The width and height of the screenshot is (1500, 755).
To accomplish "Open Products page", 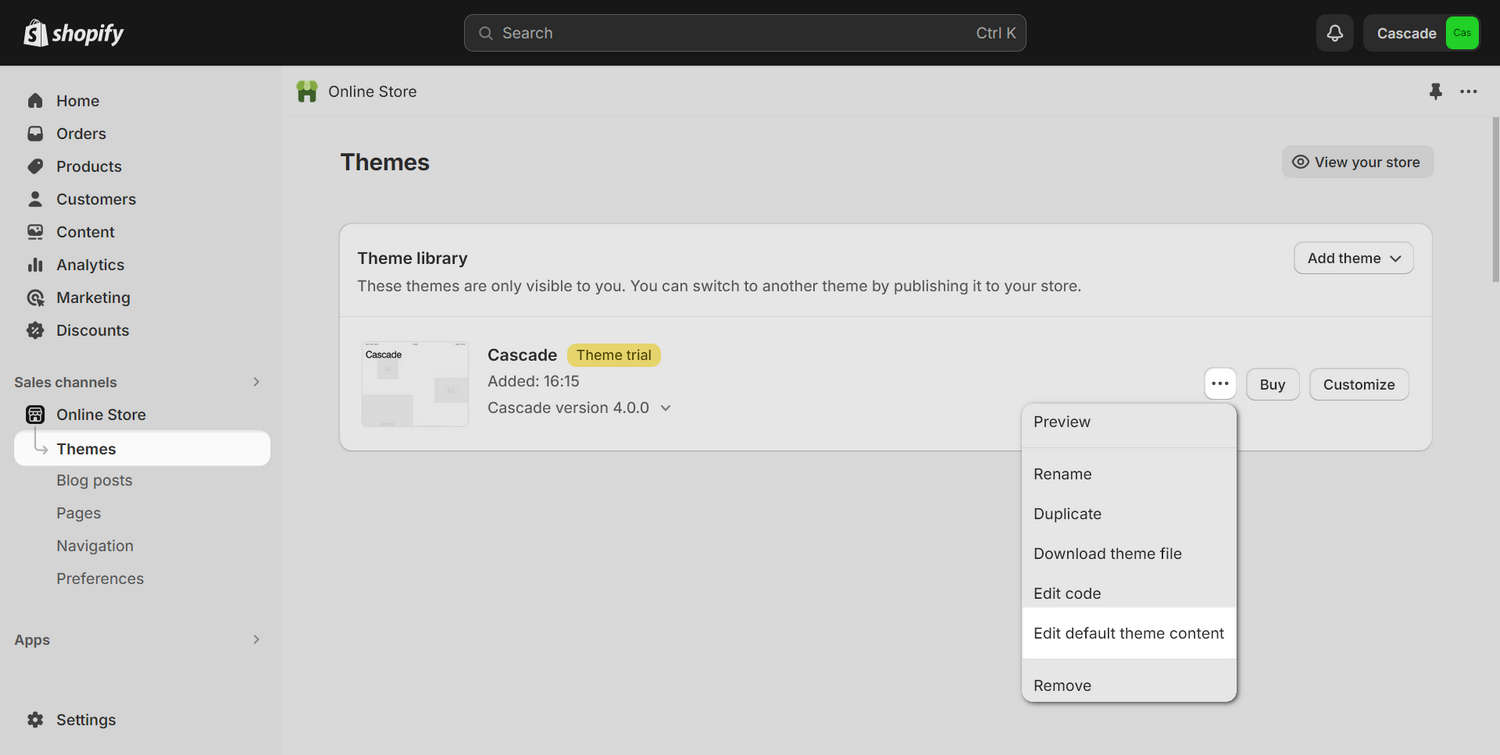I will click(89, 167).
